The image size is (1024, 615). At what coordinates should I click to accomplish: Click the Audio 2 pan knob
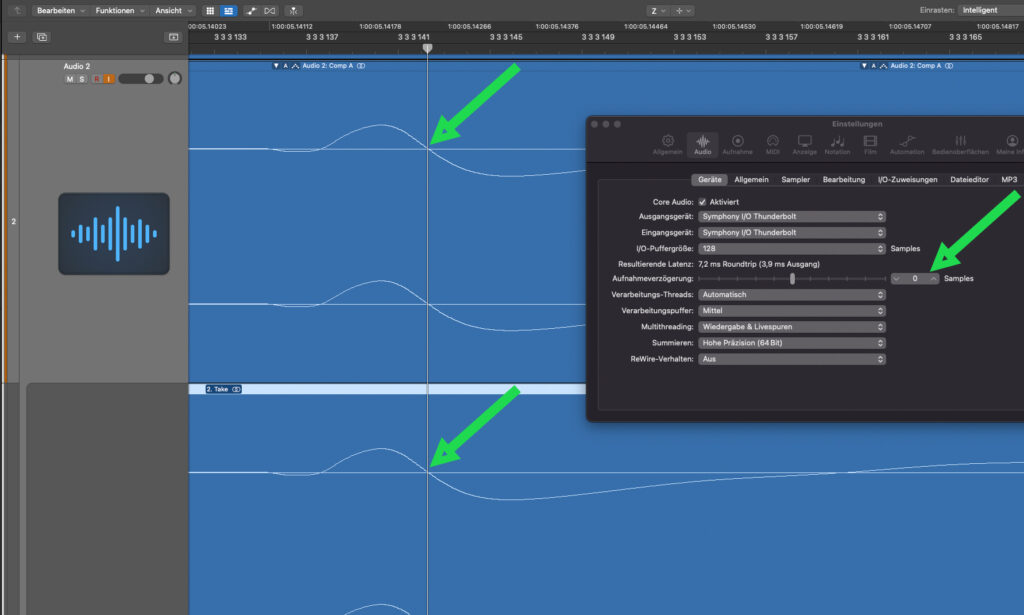175,78
